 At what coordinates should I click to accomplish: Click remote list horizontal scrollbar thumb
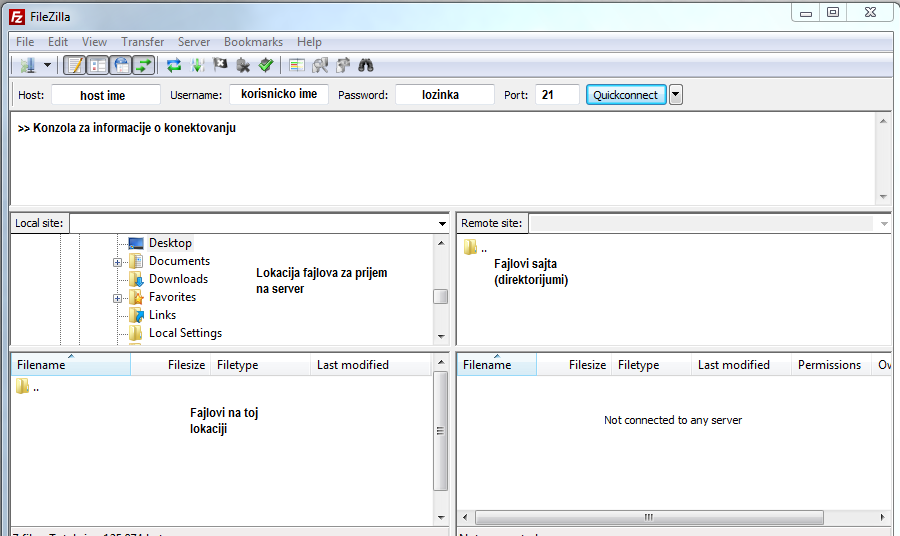[649, 517]
